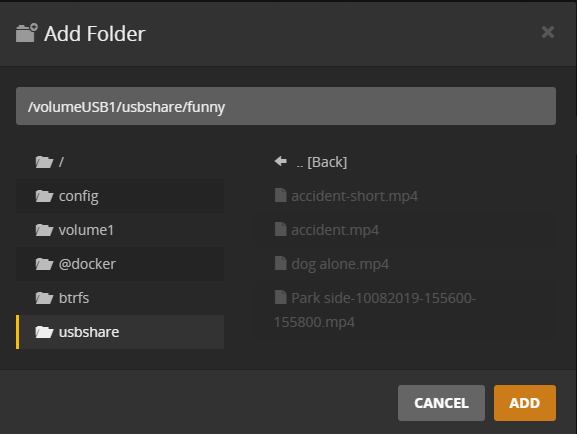Click the usbshare folder icon
The height and width of the screenshot is (434, 577).
click(45, 332)
